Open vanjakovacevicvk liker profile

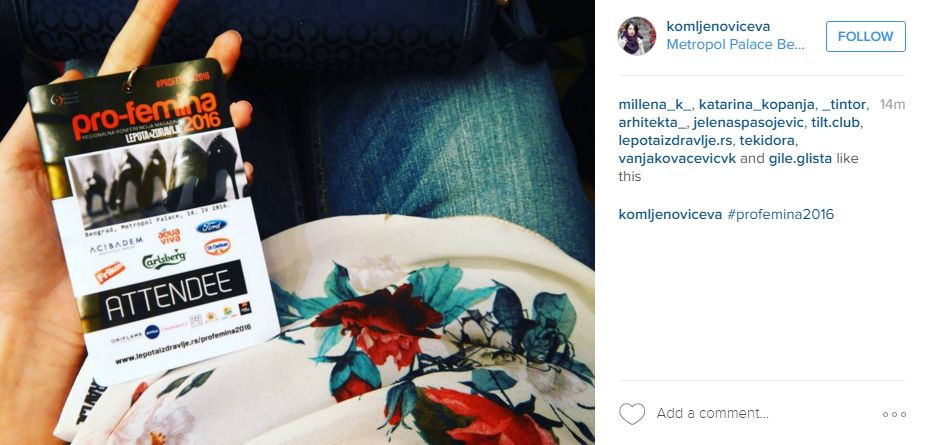pyautogui.click(x=677, y=159)
